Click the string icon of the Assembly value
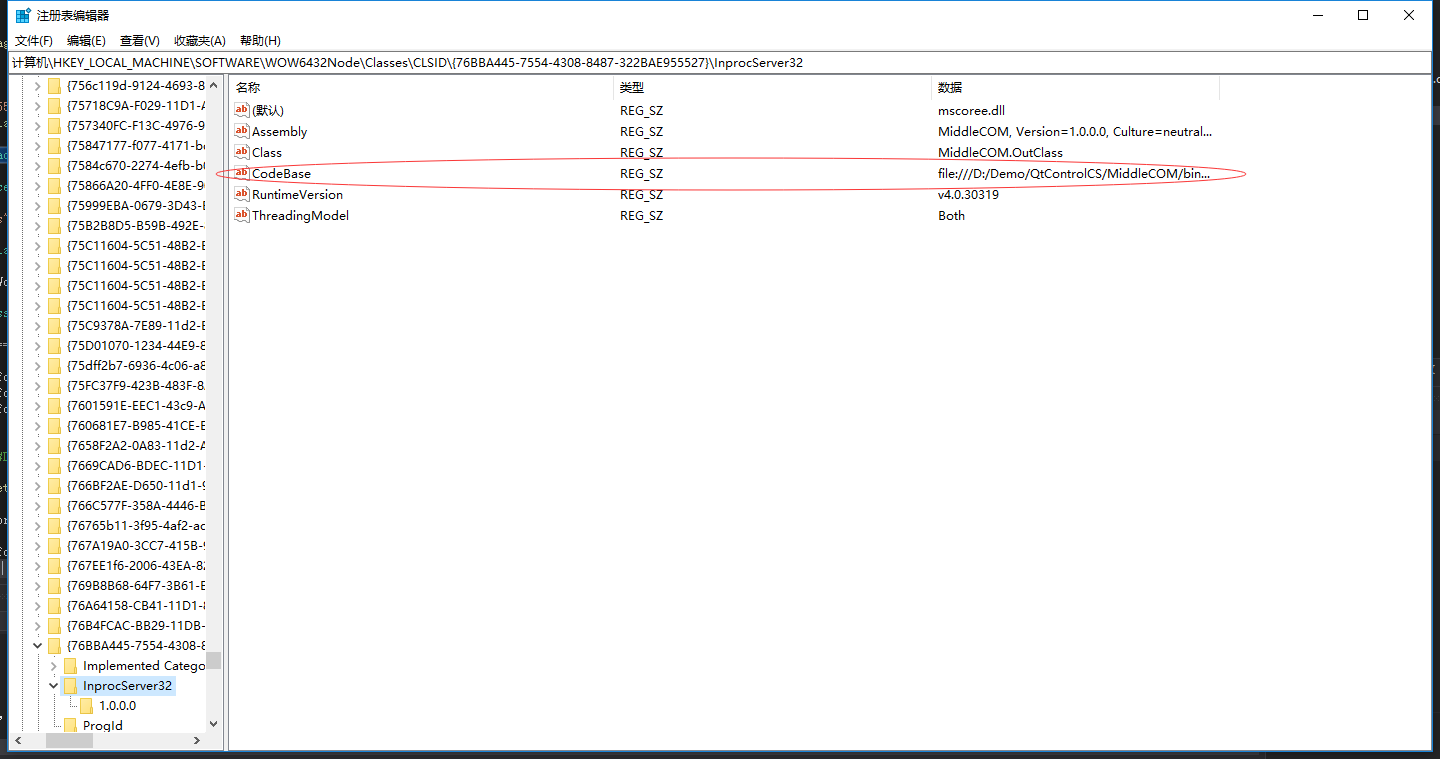The height and width of the screenshot is (759, 1440). pos(241,131)
